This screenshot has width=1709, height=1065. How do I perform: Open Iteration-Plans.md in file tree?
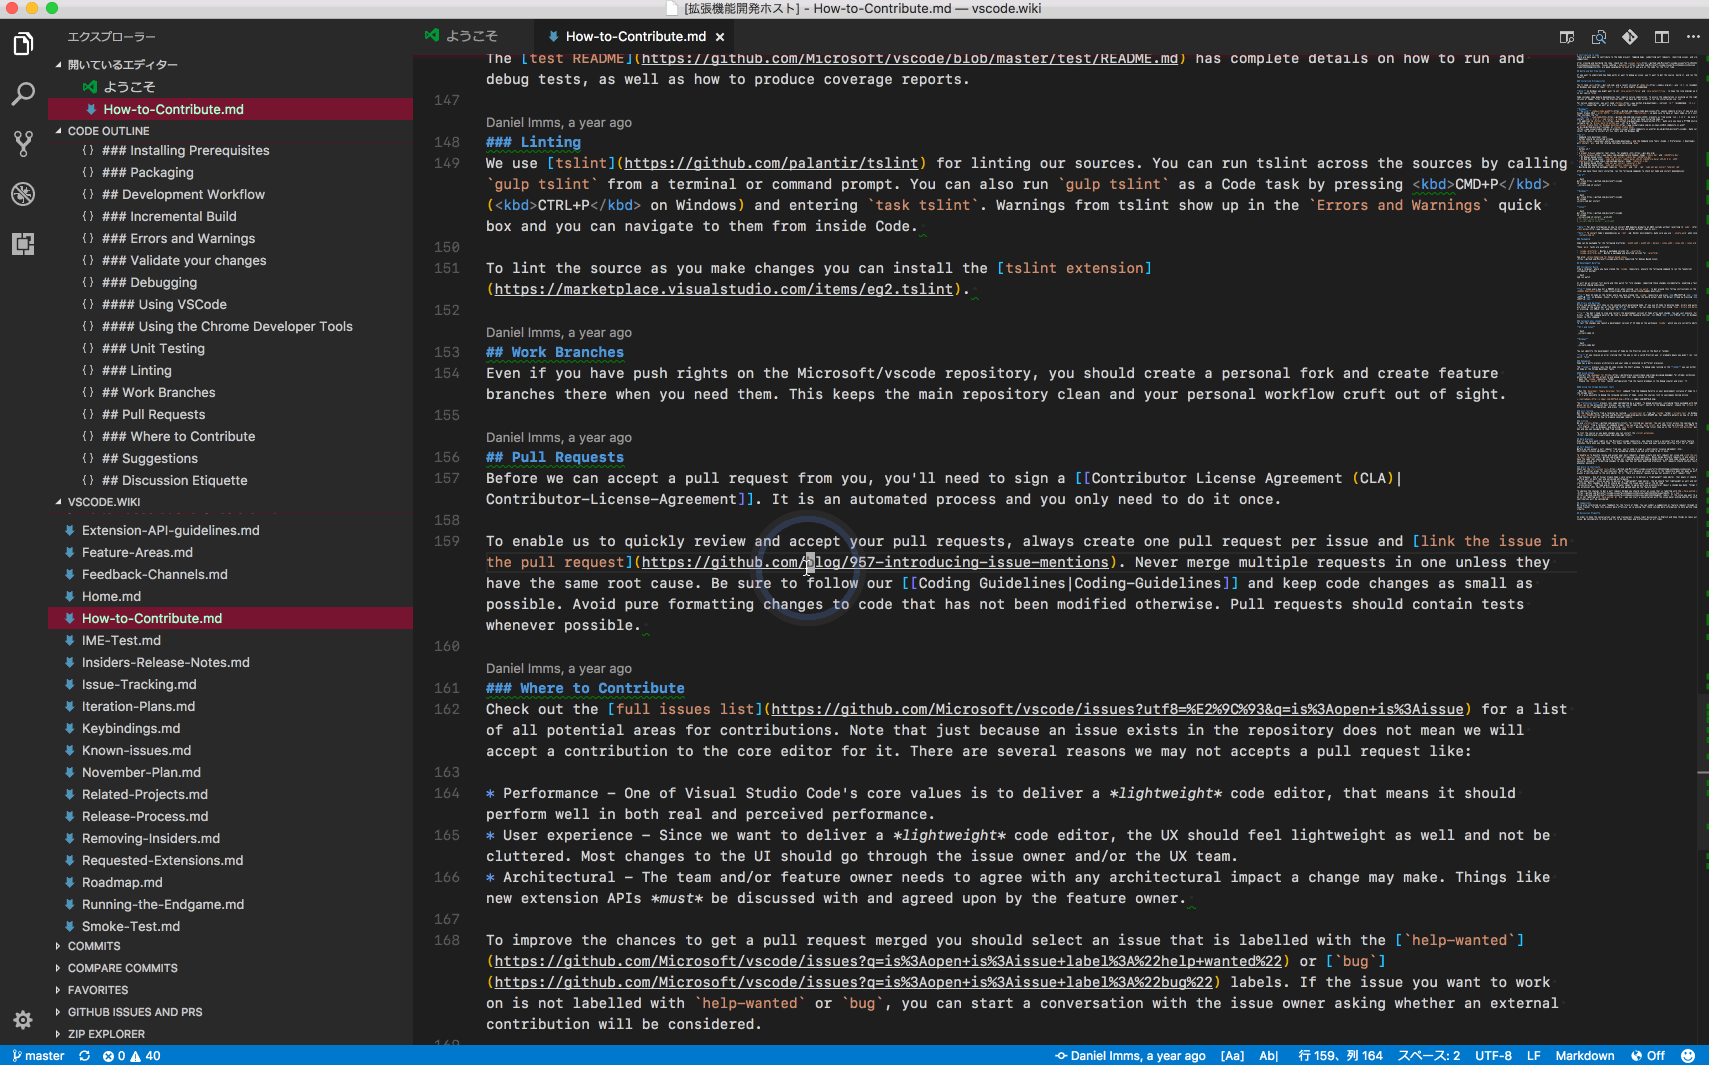(x=230, y=706)
